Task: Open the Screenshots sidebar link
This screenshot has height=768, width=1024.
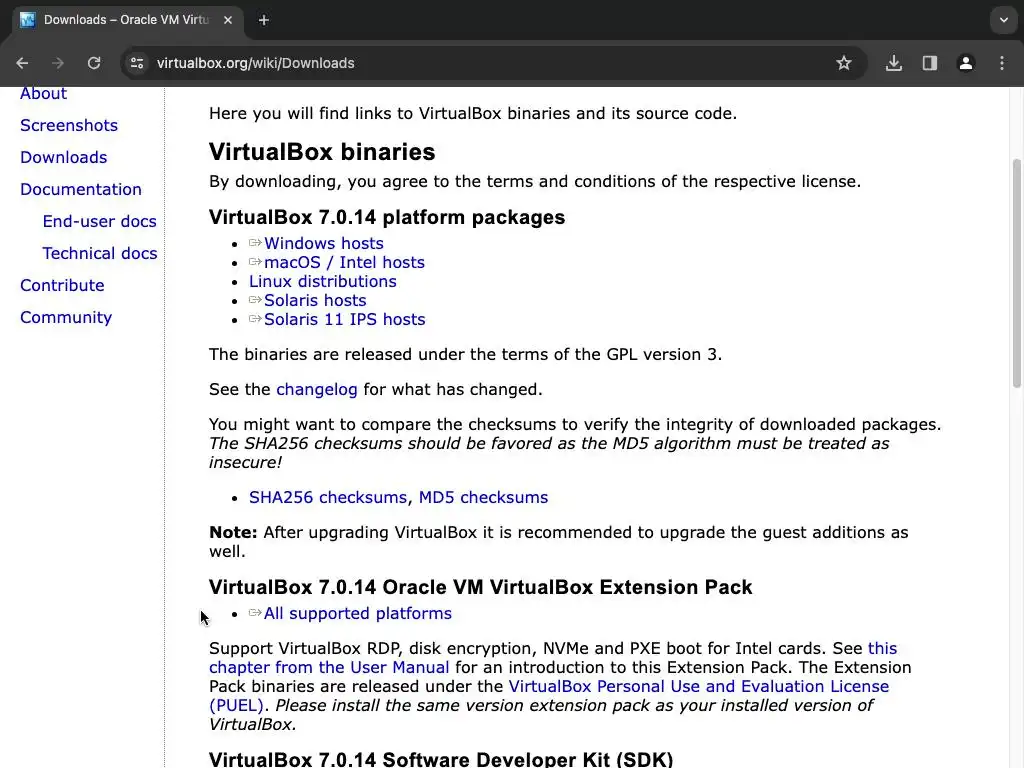Action: [x=69, y=125]
